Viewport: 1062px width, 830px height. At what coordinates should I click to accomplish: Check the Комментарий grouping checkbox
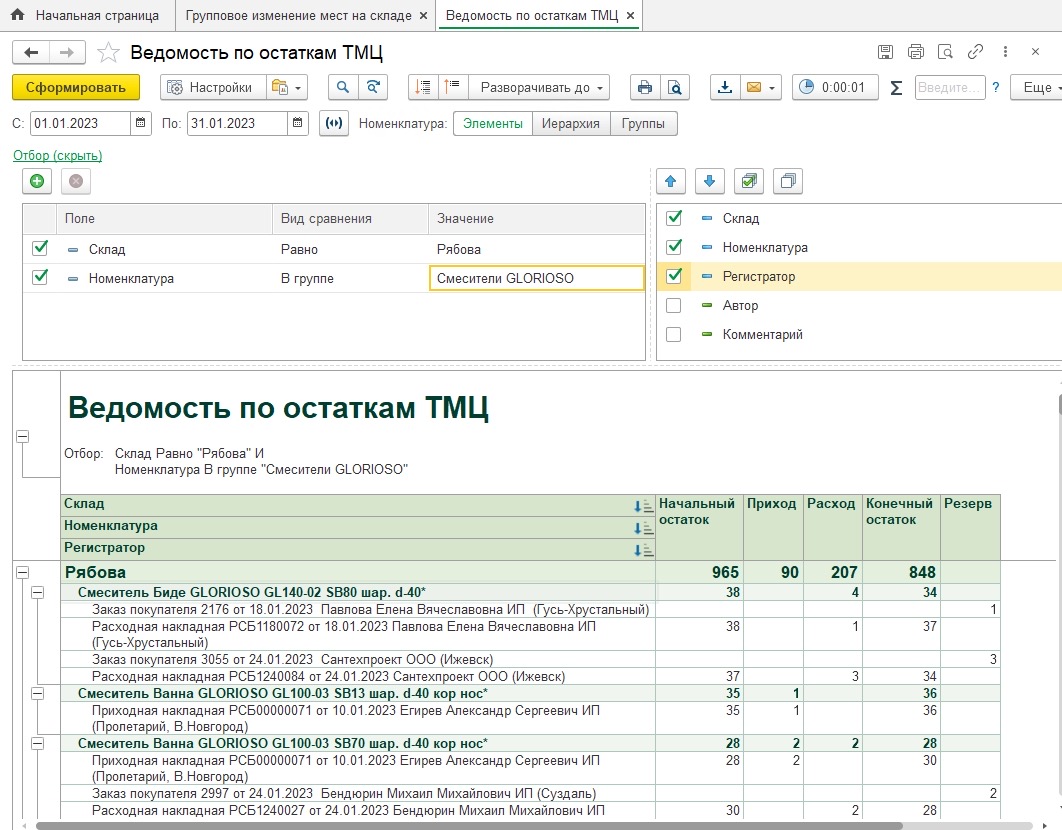(x=674, y=334)
